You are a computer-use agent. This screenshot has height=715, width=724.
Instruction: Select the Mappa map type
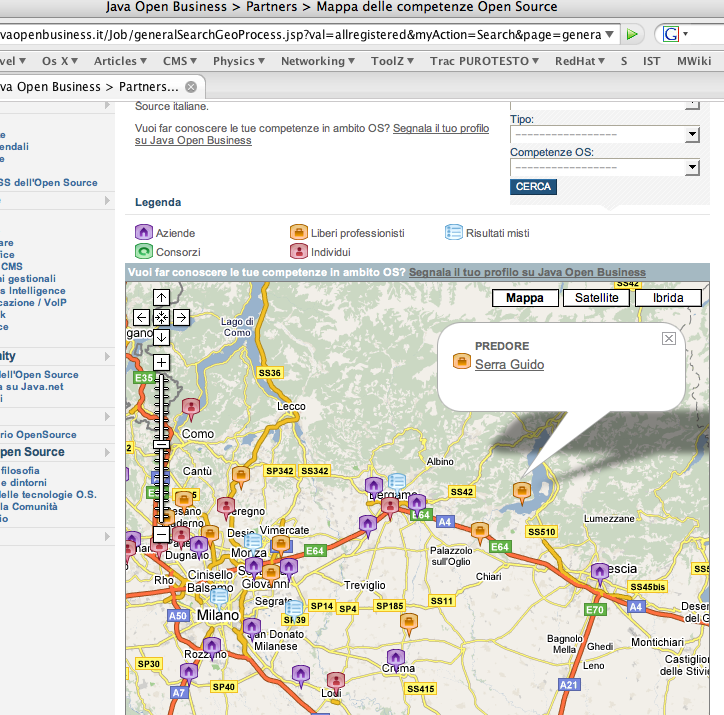click(525, 298)
